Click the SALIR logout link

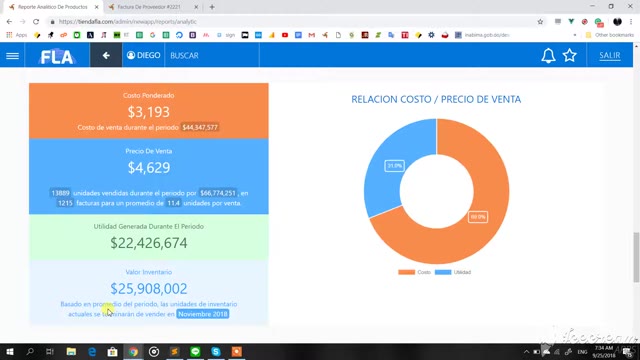click(x=609, y=56)
